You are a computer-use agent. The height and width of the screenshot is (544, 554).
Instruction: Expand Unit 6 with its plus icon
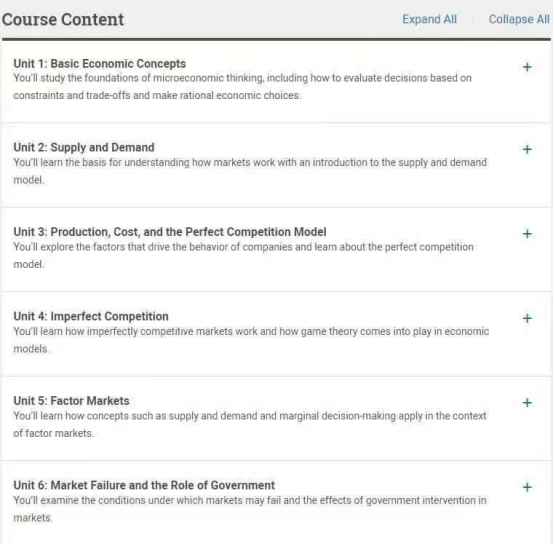click(x=527, y=487)
